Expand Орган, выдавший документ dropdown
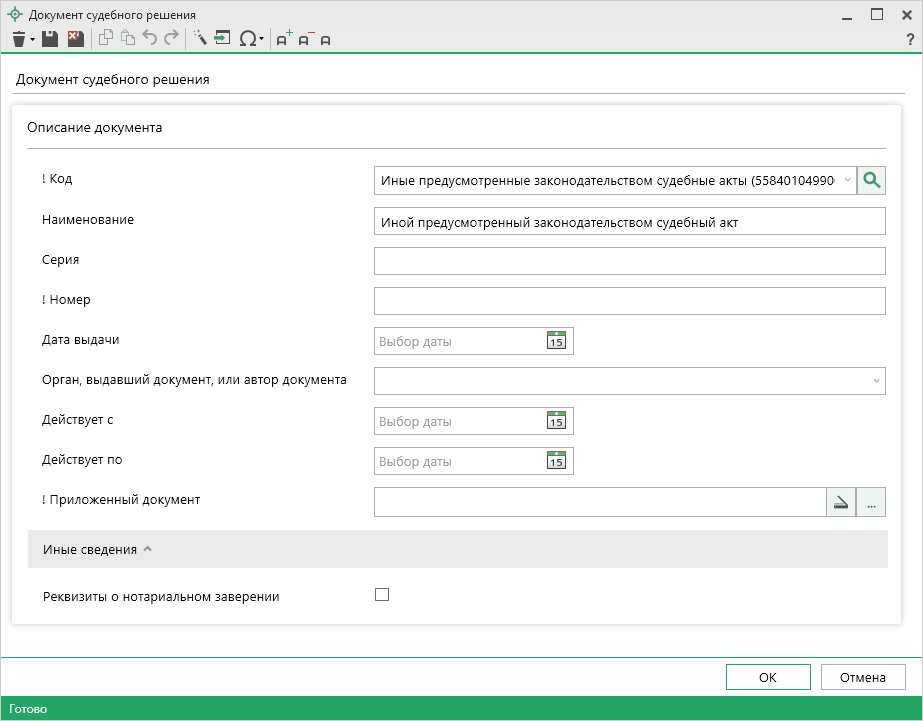The height and width of the screenshot is (721, 923). (x=876, y=381)
